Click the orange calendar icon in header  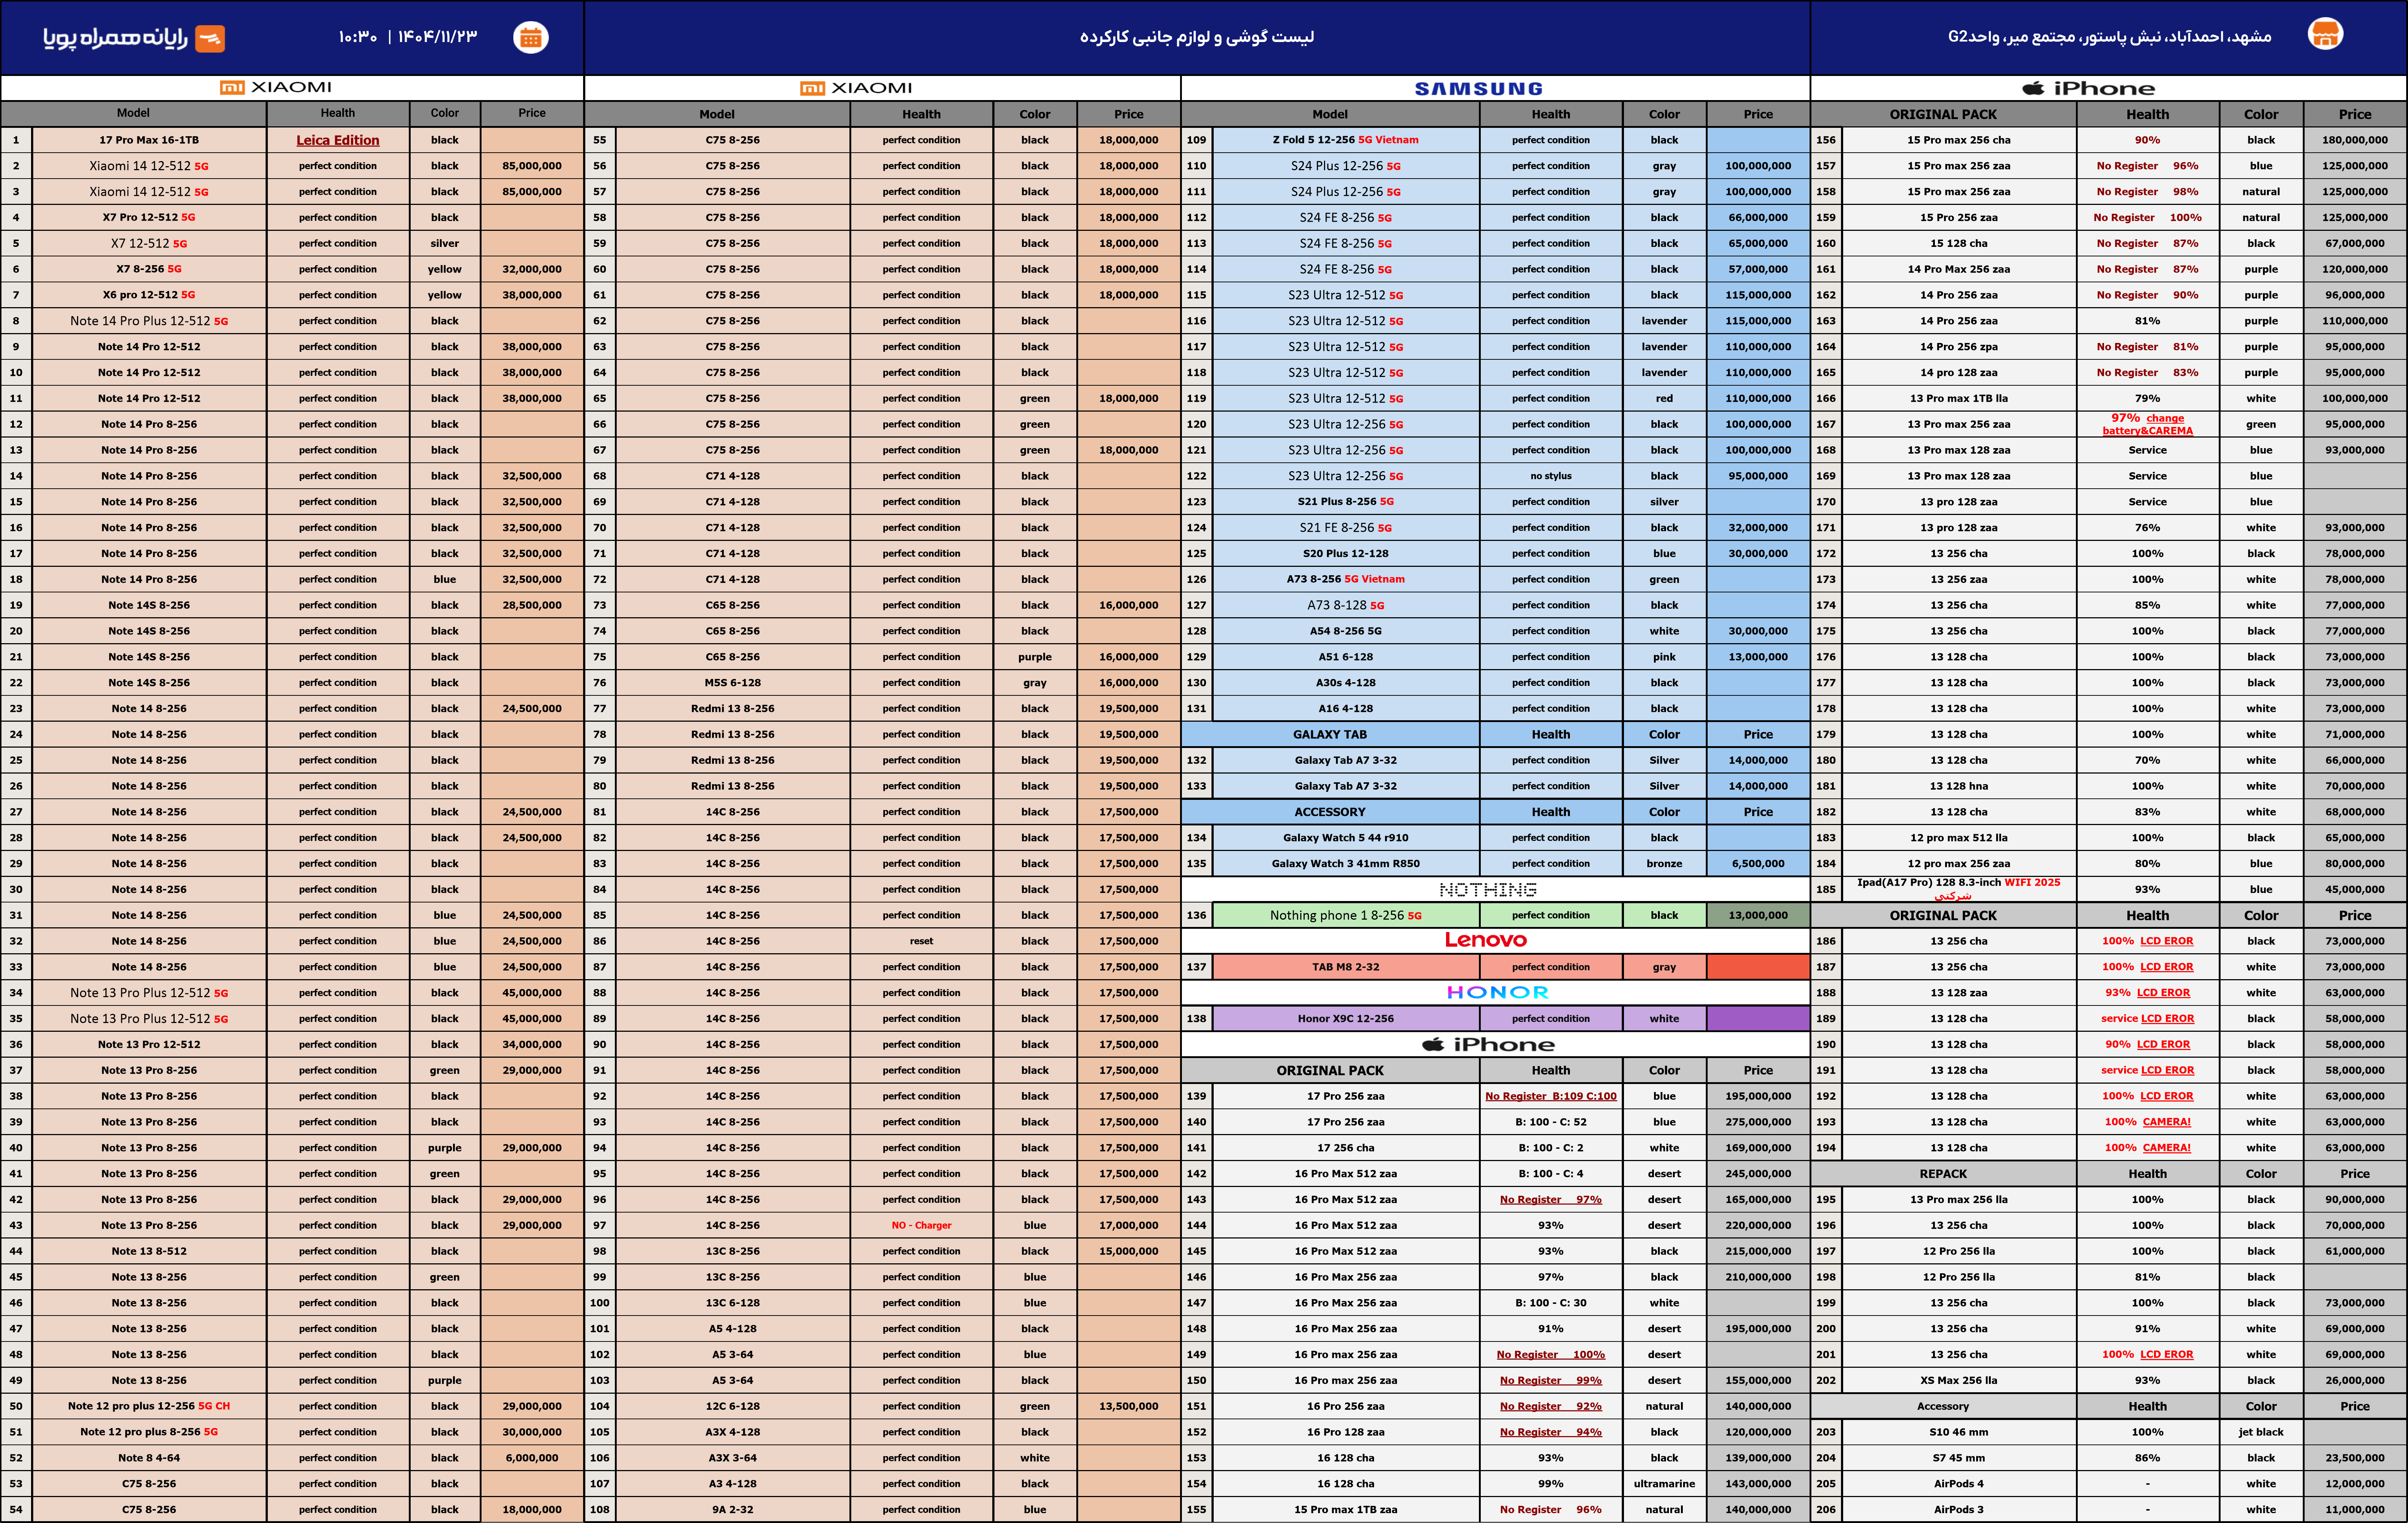point(530,37)
